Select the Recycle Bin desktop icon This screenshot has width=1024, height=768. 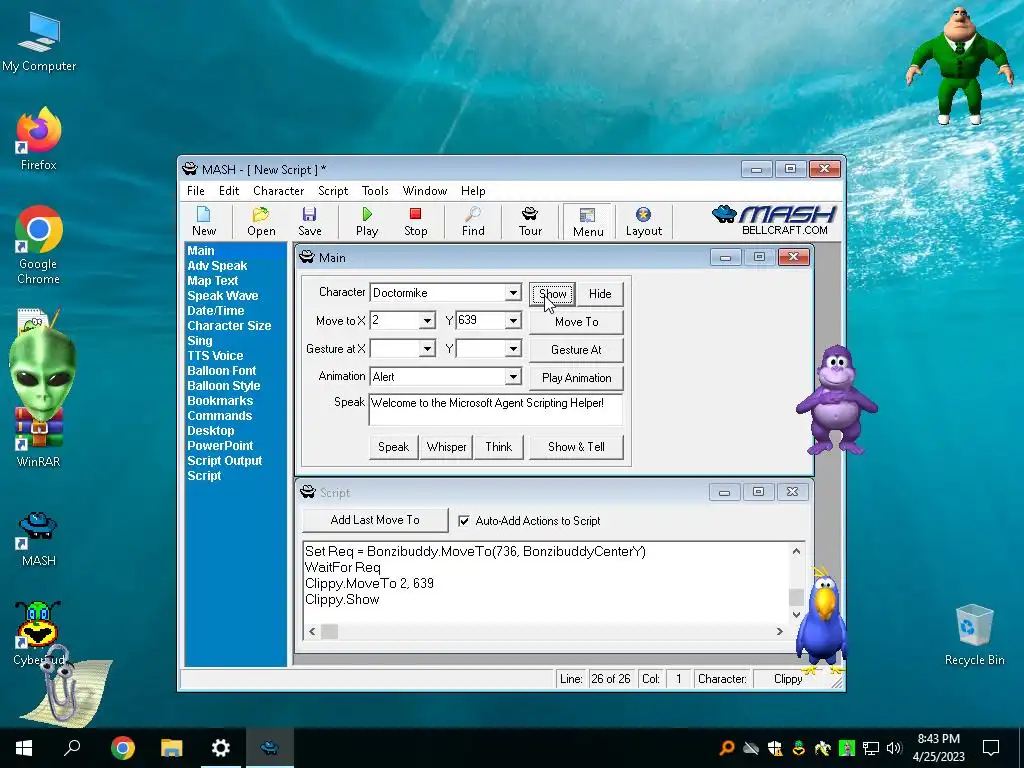[x=974, y=635]
